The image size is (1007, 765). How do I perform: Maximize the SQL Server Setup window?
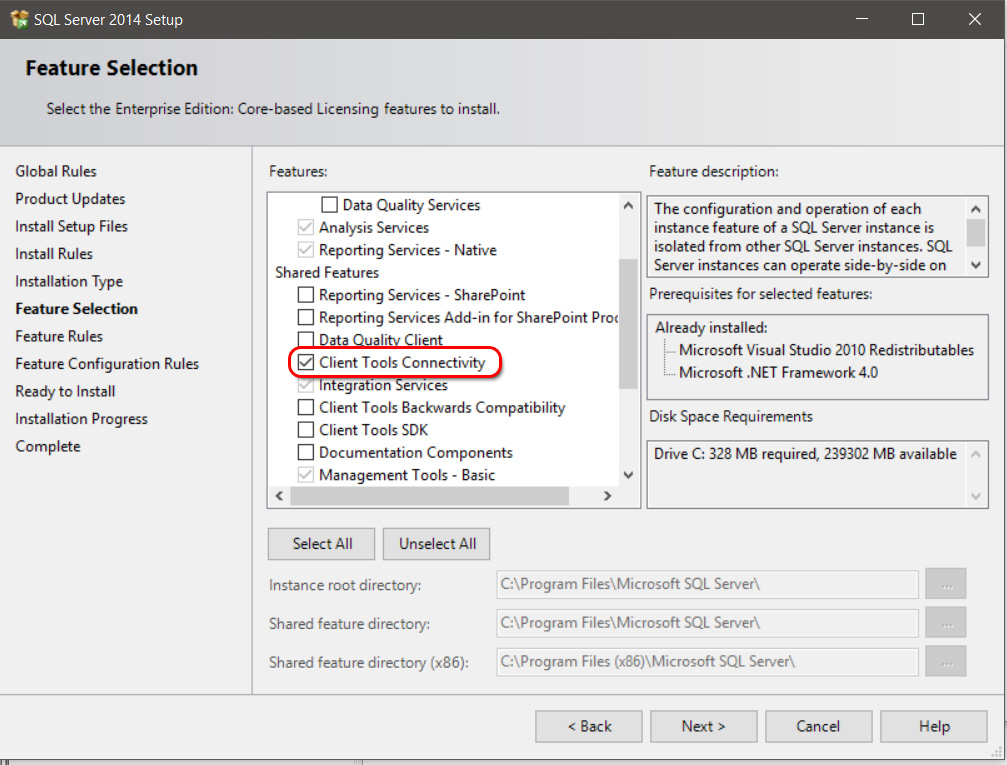918,19
